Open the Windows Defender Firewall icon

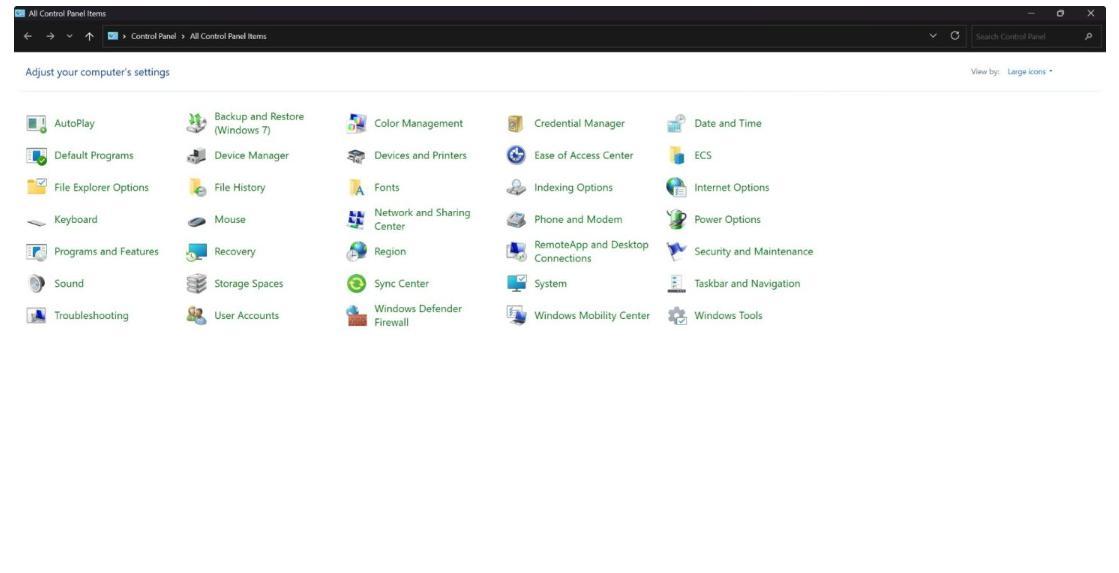pyautogui.click(x=356, y=315)
